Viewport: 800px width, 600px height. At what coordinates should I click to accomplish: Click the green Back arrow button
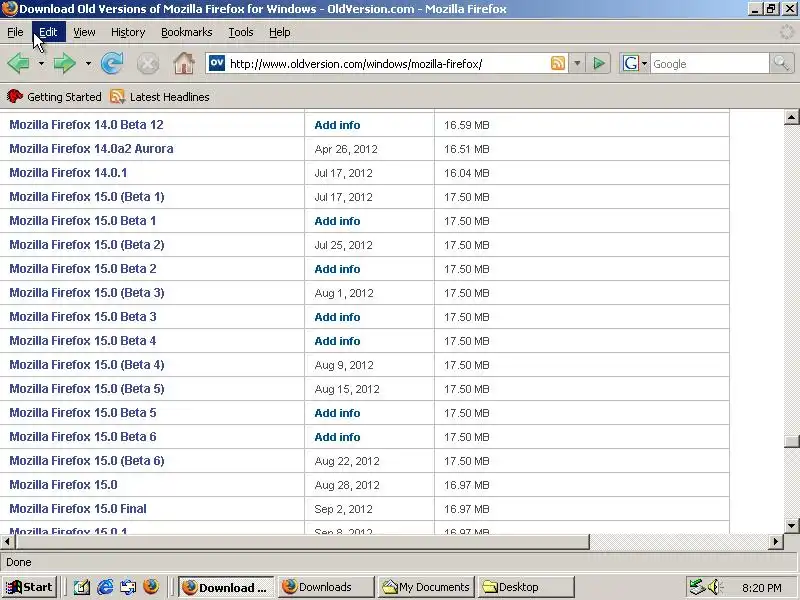18,64
